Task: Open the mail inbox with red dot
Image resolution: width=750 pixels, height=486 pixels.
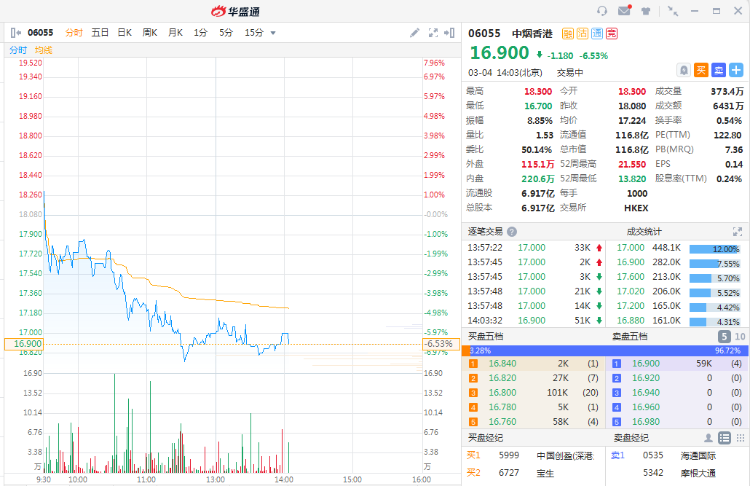Action: coord(624,10)
